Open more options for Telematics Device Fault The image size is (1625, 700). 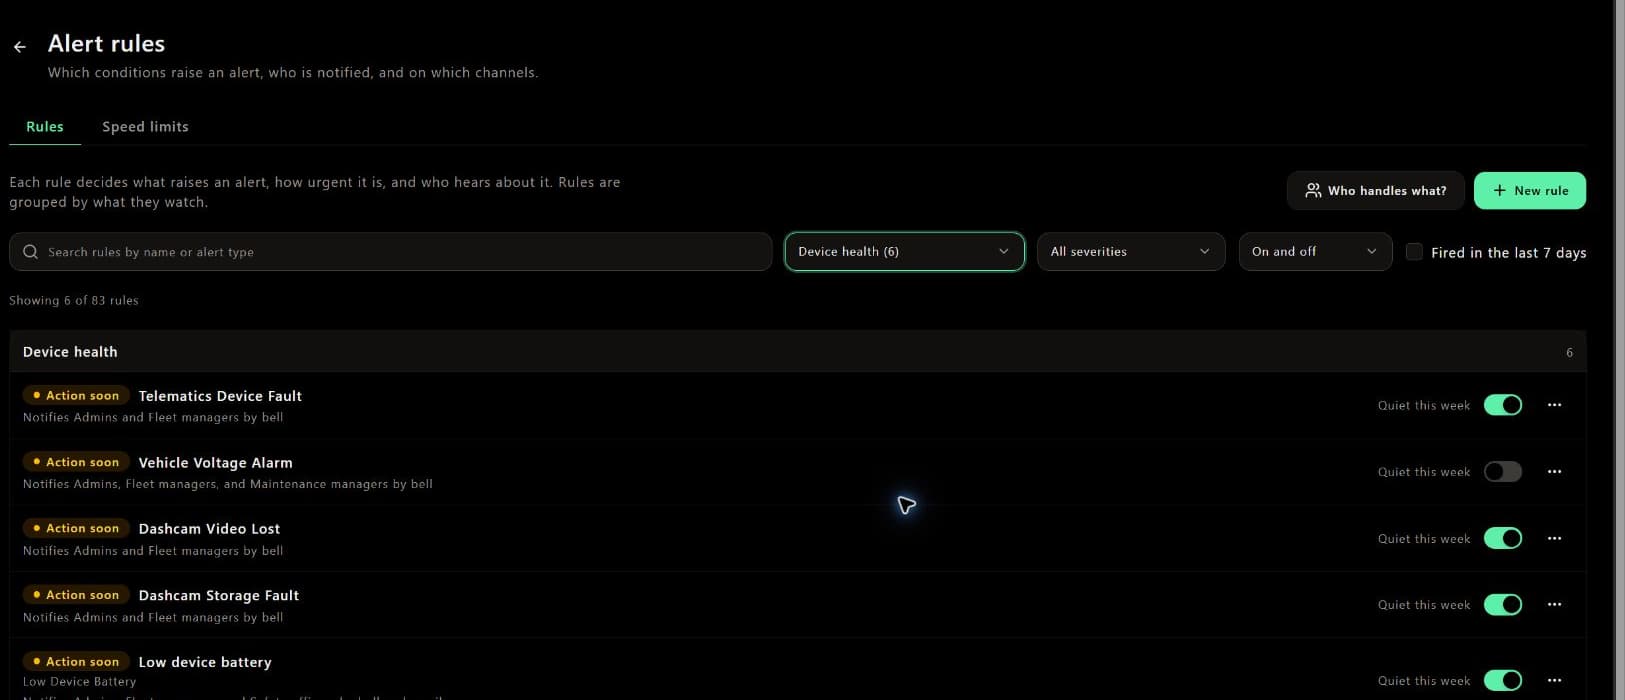[1554, 405]
